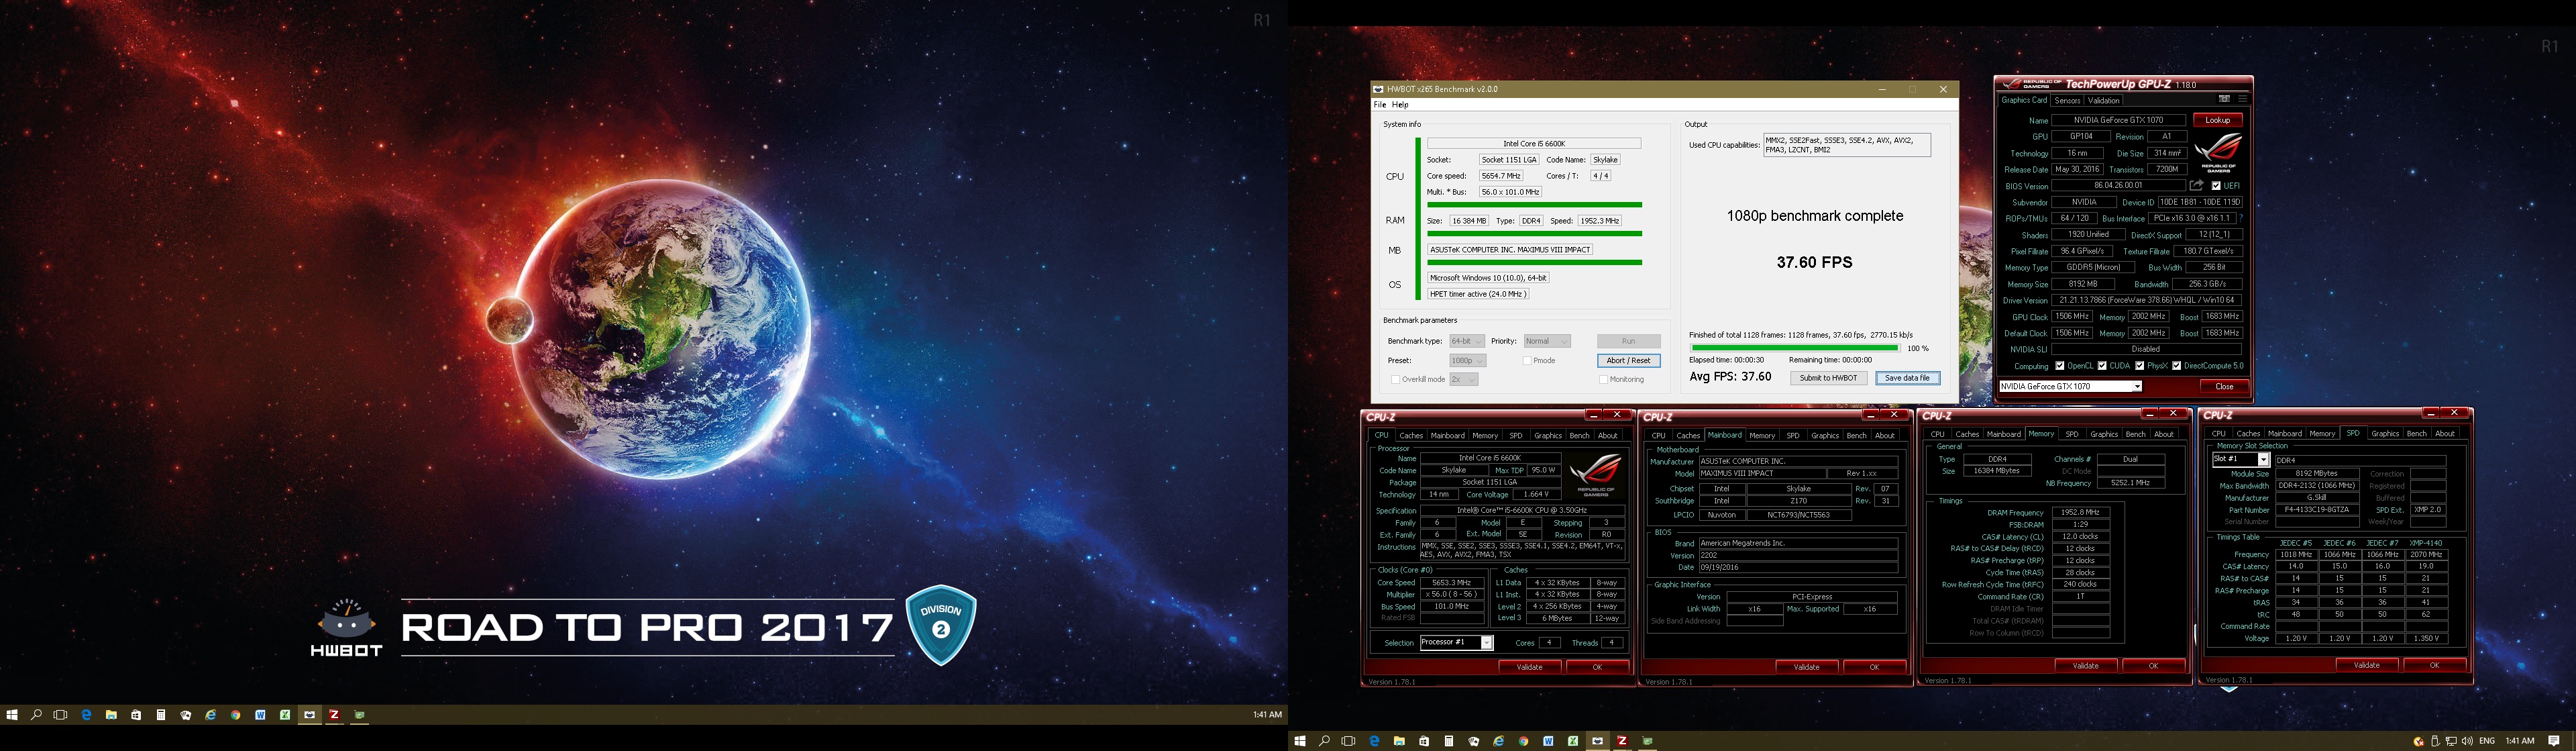This screenshot has height=751, width=2576.
Task: Click Submit to HWBOT button
Action: click(x=1828, y=378)
